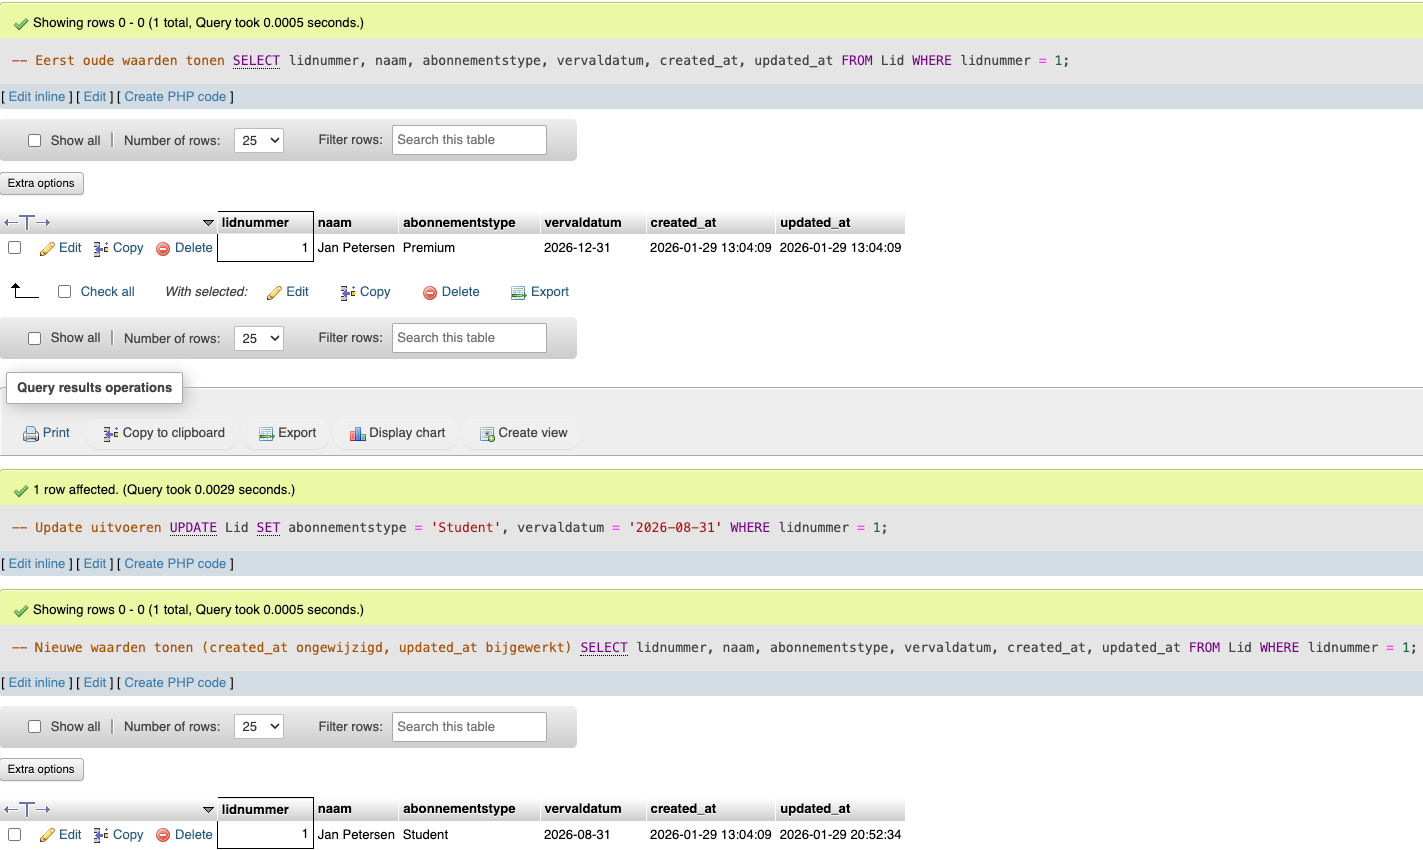Copy the Jan Petersen row
The width and height of the screenshot is (1423, 850).
click(118, 247)
